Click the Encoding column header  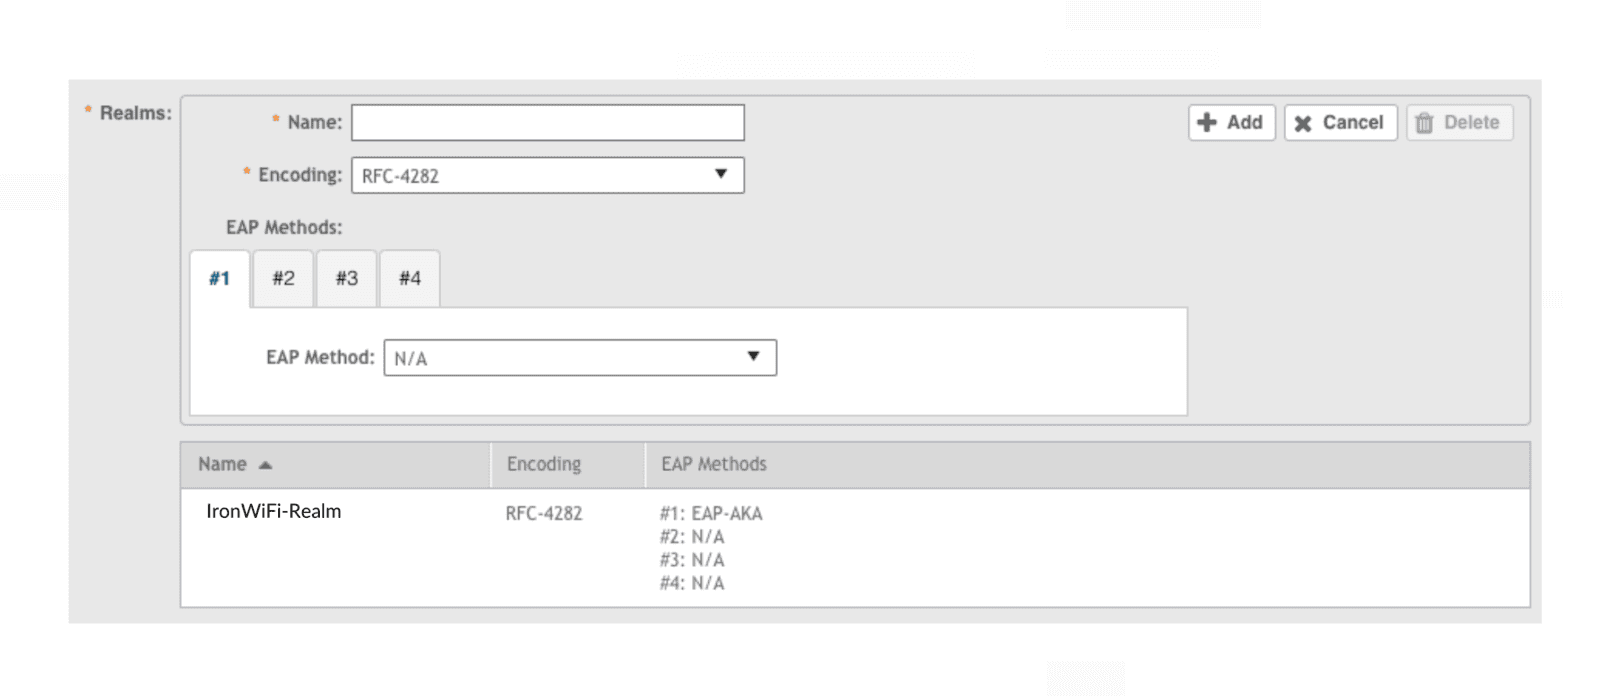(x=568, y=465)
